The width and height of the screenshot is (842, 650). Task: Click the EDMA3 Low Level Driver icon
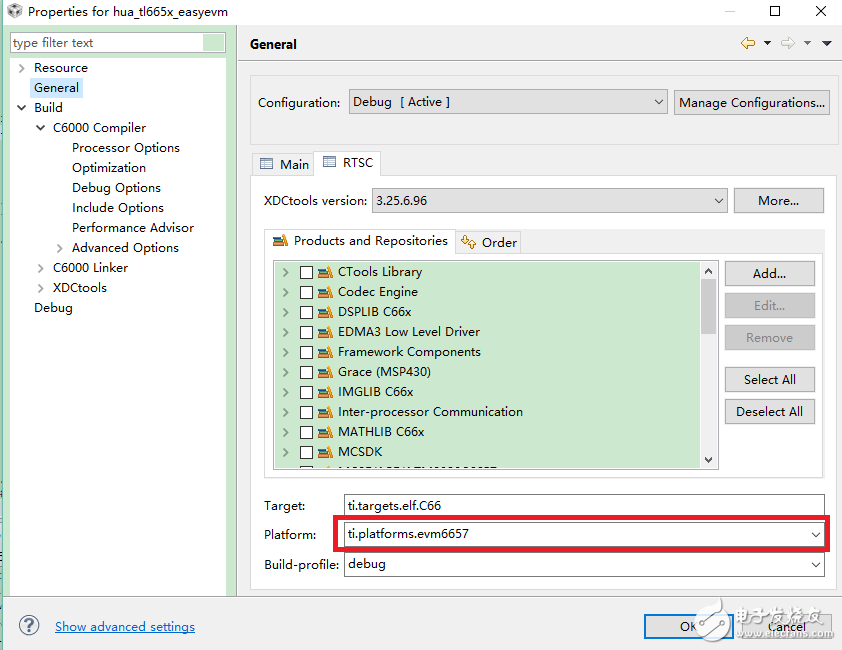coord(325,332)
